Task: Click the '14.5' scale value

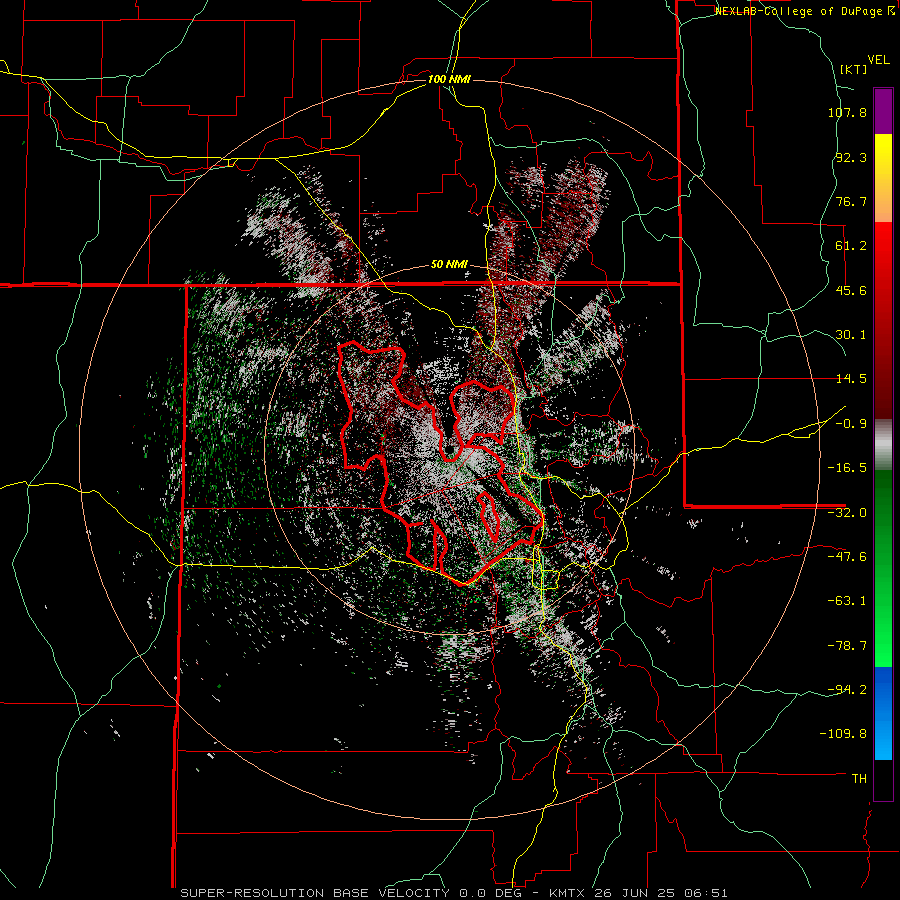Action: (851, 379)
